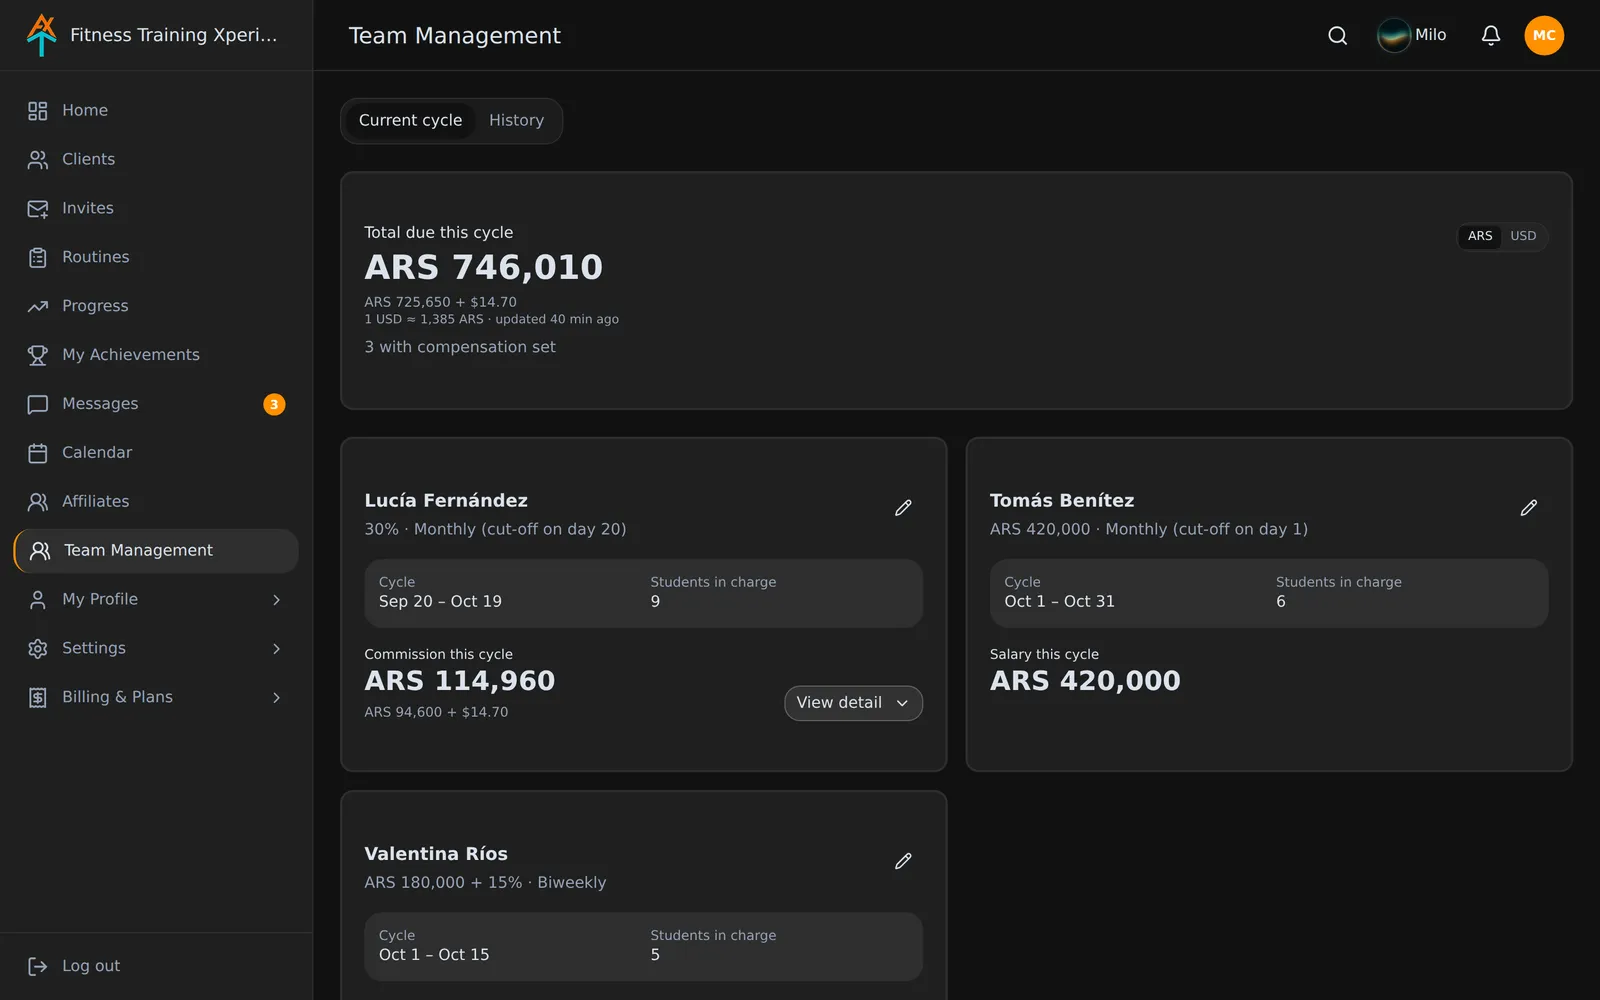
Task: Expand the My Profile chevron
Action: (x=277, y=600)
